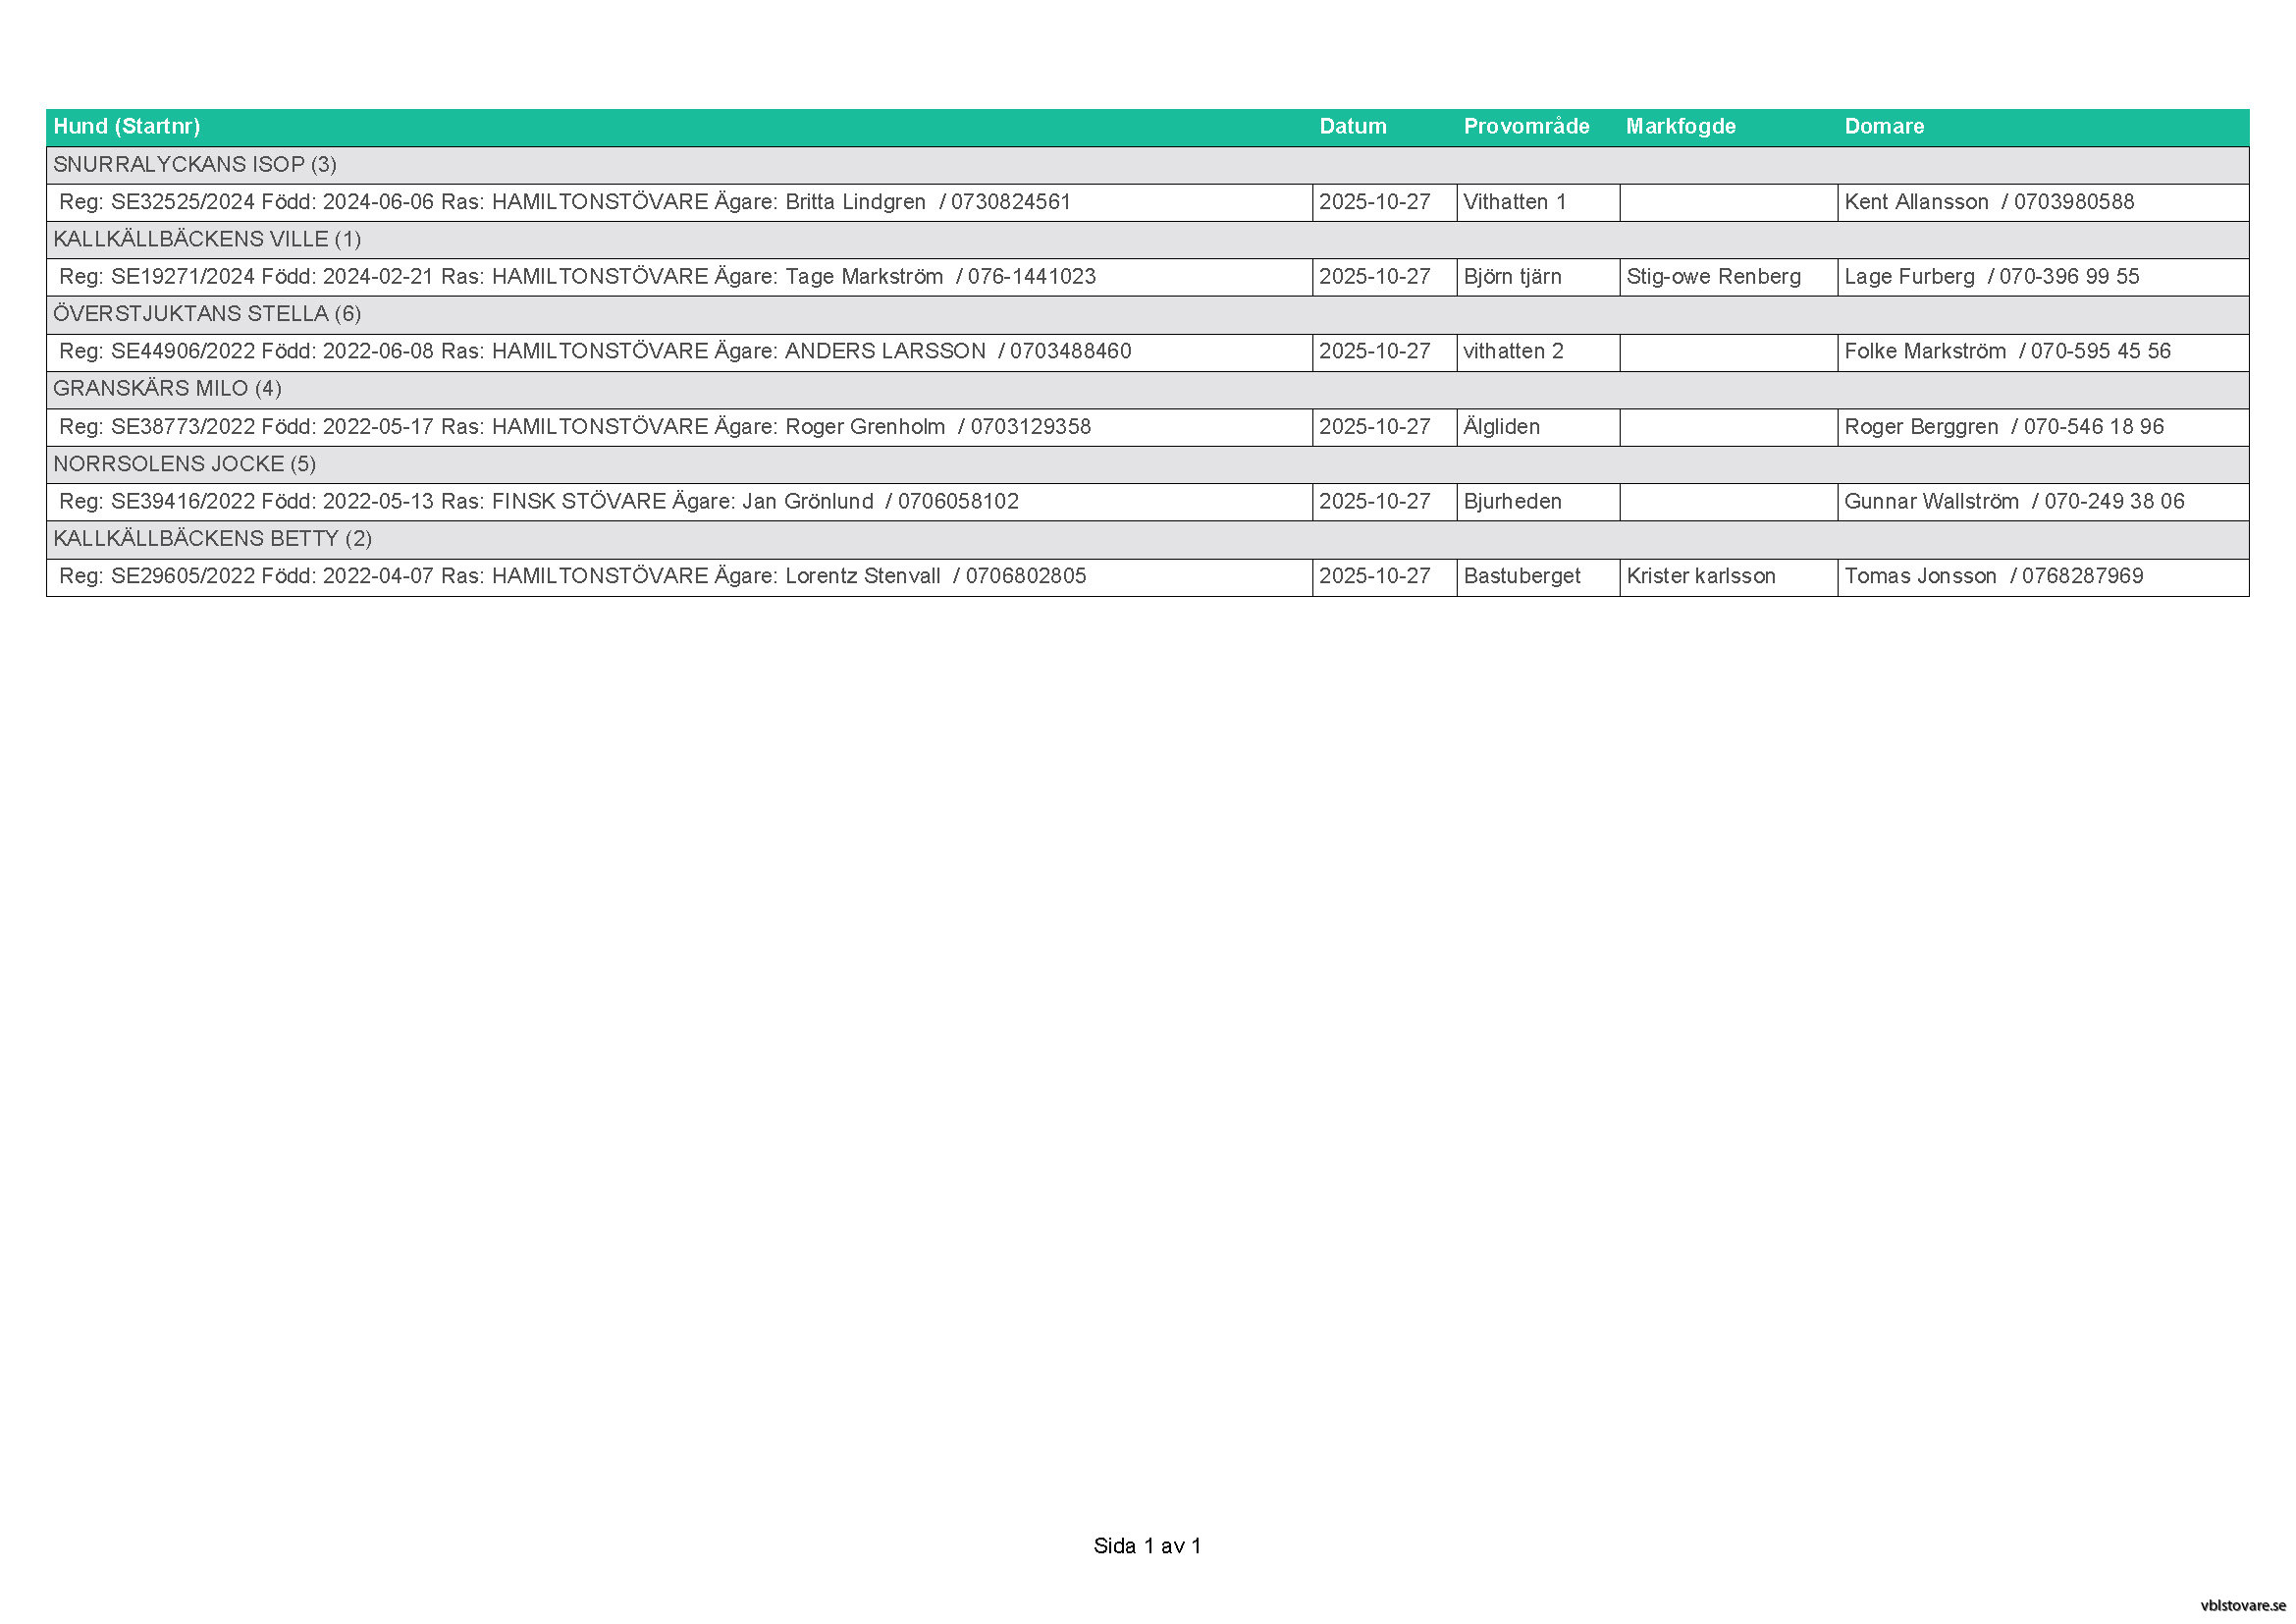This screenshot has height=1624, width=2296.
Task: Select the KALLKÄLLBÄCKENS BETTY (2) row
Action: (212, 539)
